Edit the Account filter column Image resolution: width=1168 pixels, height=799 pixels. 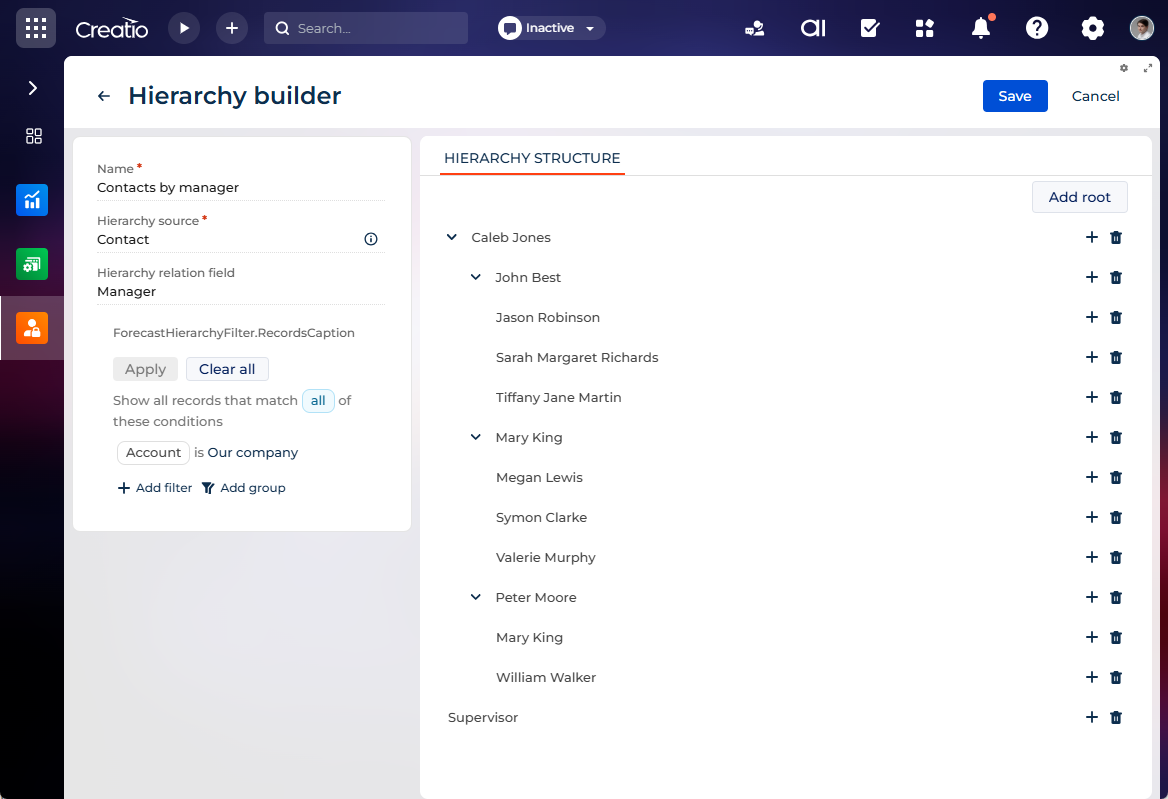[x=153, y=453]
